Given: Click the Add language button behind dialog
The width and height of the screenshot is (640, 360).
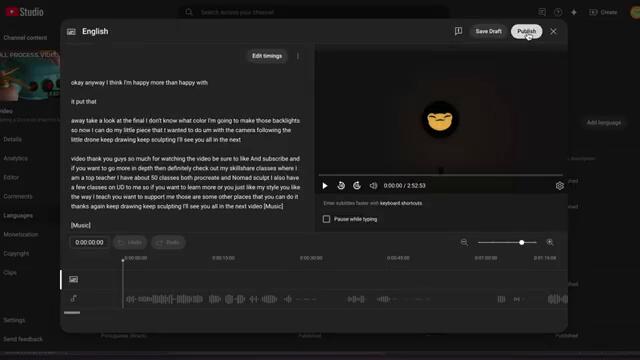Looking at the screenshot, I should [x=604, y=122].
